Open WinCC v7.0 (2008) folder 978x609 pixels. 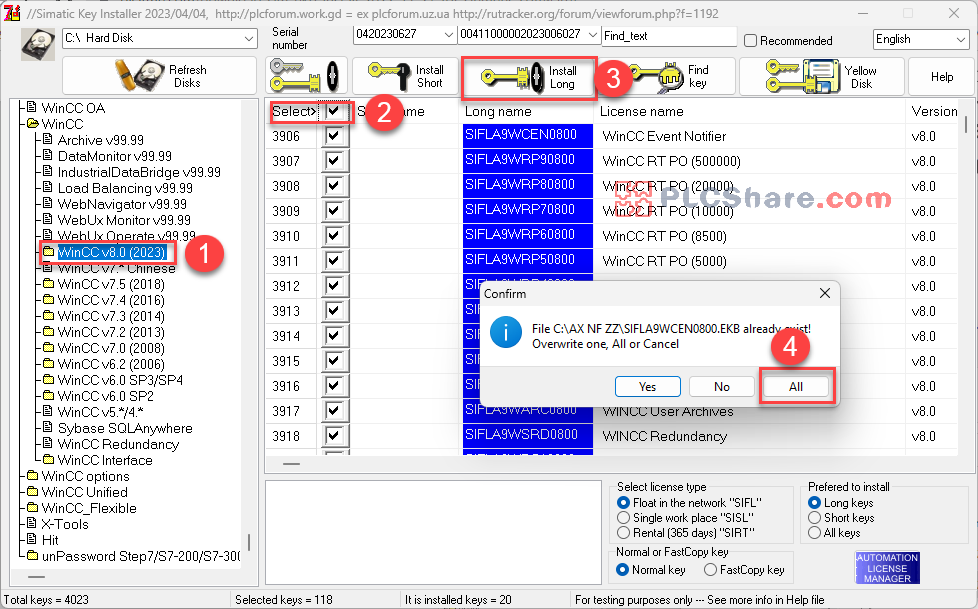pyautogui.click(x=111, y=348)
